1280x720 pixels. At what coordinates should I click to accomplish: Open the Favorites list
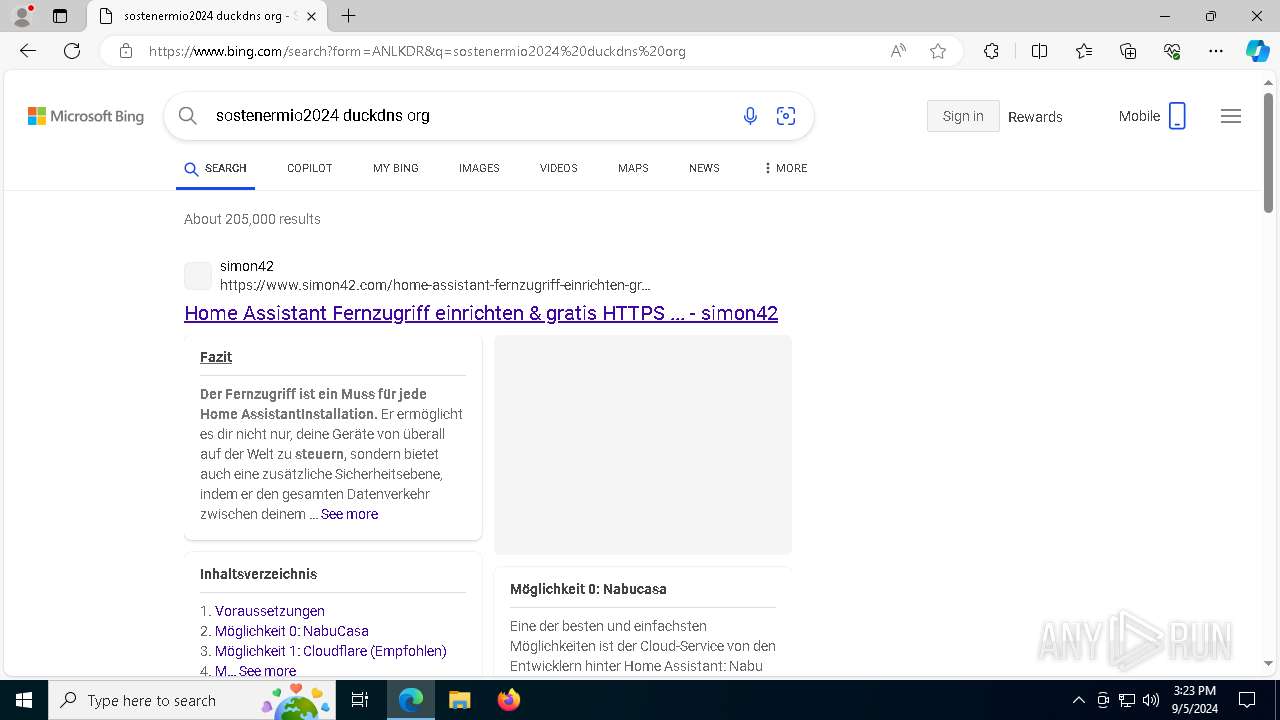1084,51
